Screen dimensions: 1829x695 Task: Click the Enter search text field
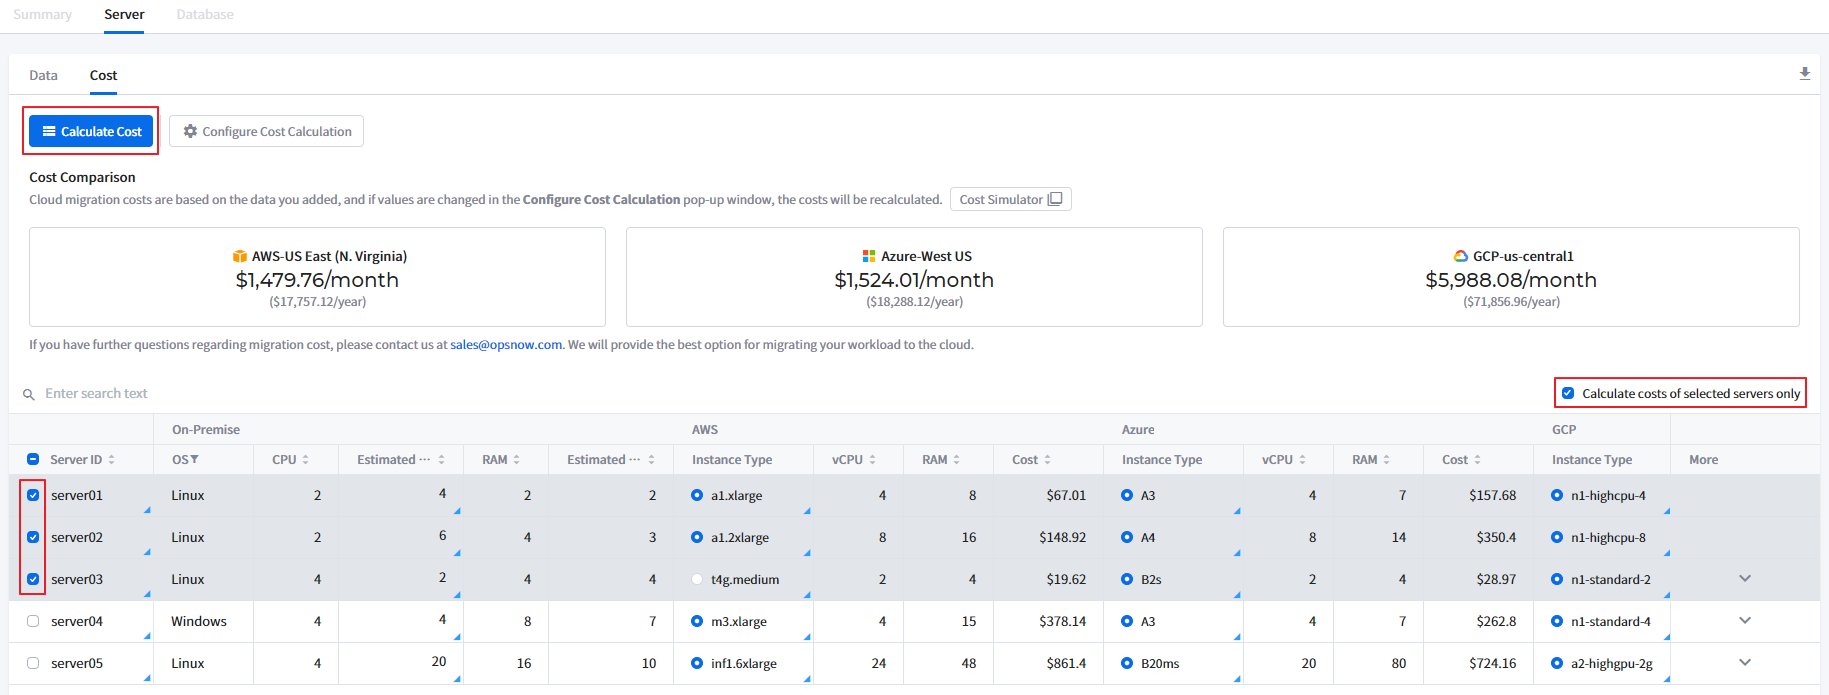coord(96,394)
